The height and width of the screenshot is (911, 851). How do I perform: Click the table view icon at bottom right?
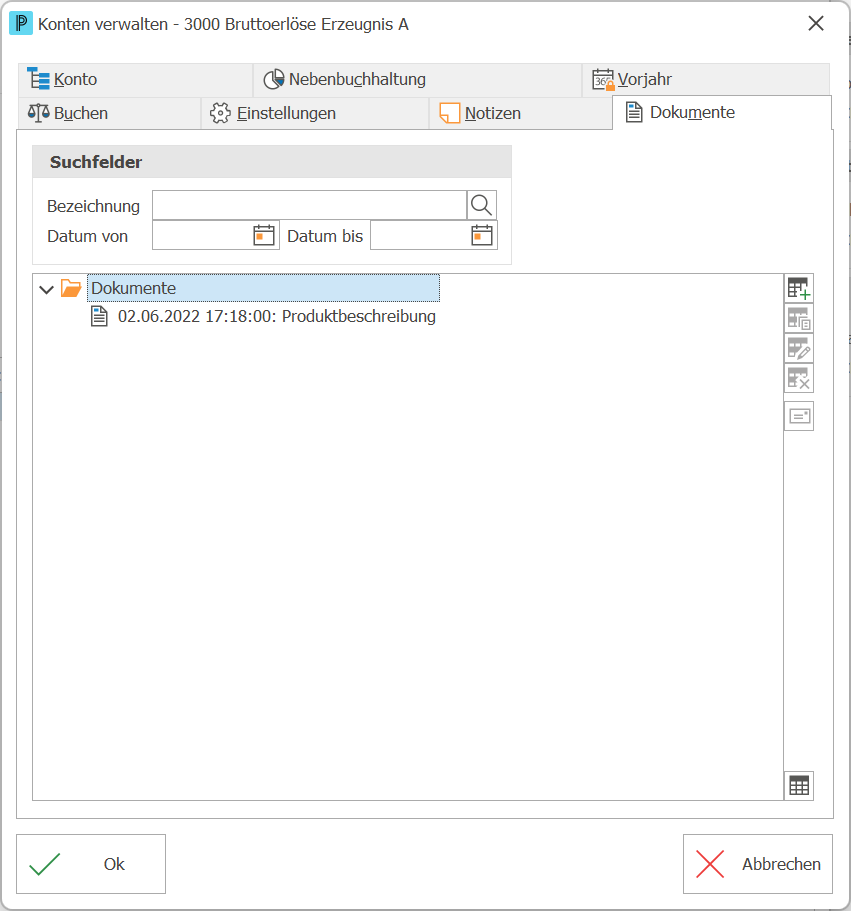point(799,786)
